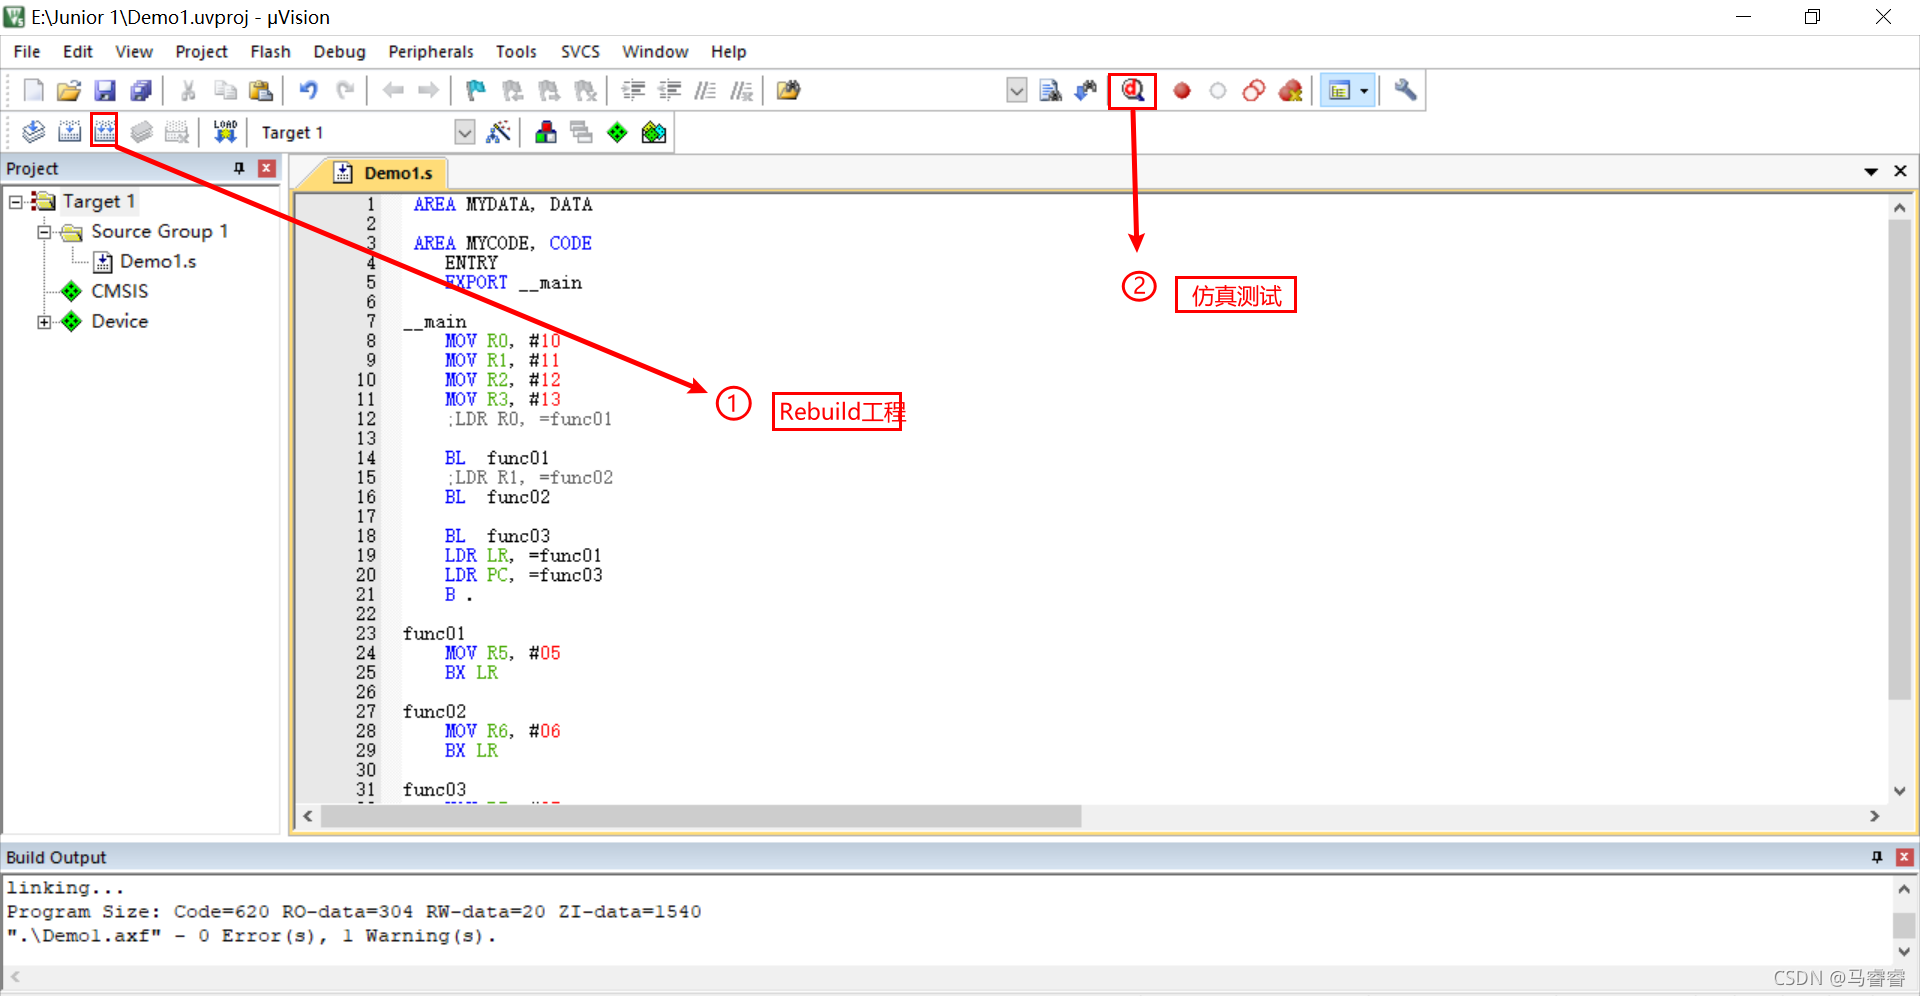
Task: Open Options for Target wand icon
Action: coord(498,132)
